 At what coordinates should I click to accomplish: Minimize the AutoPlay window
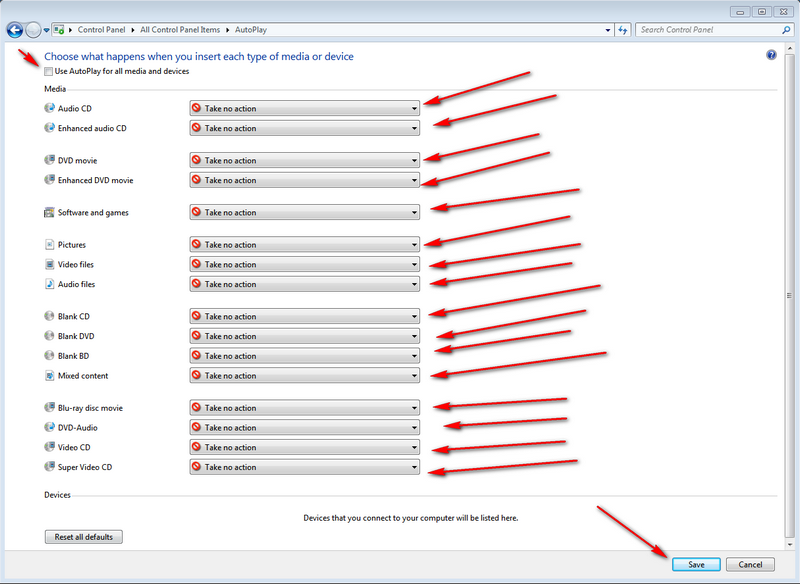pos(740,11)
